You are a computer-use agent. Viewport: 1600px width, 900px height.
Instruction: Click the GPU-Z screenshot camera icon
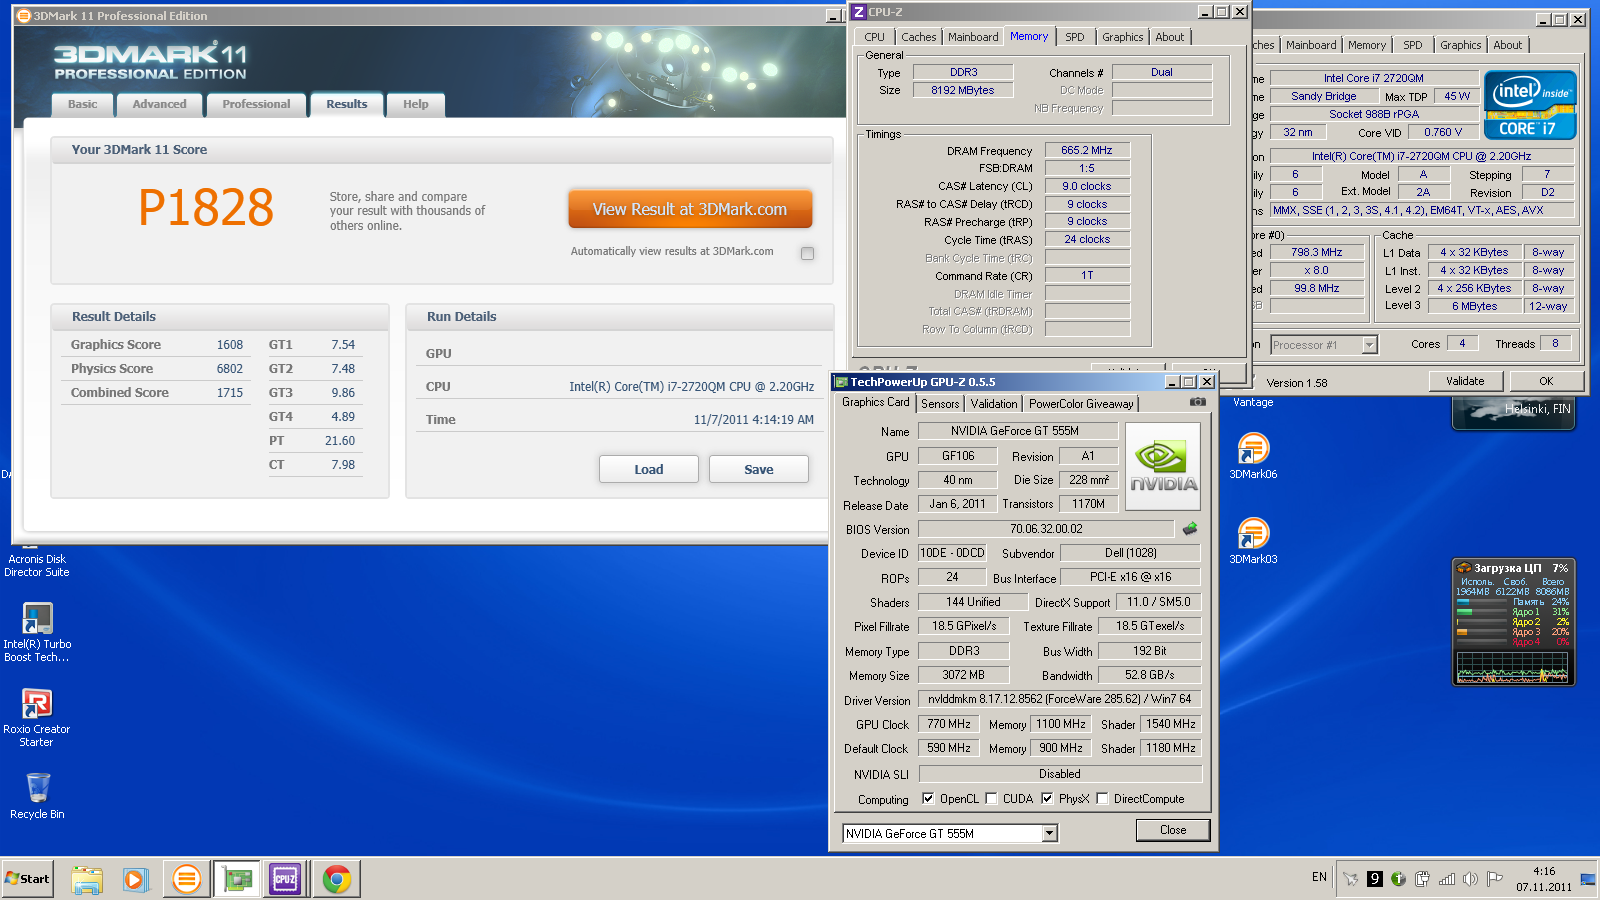pos(1197,402)
